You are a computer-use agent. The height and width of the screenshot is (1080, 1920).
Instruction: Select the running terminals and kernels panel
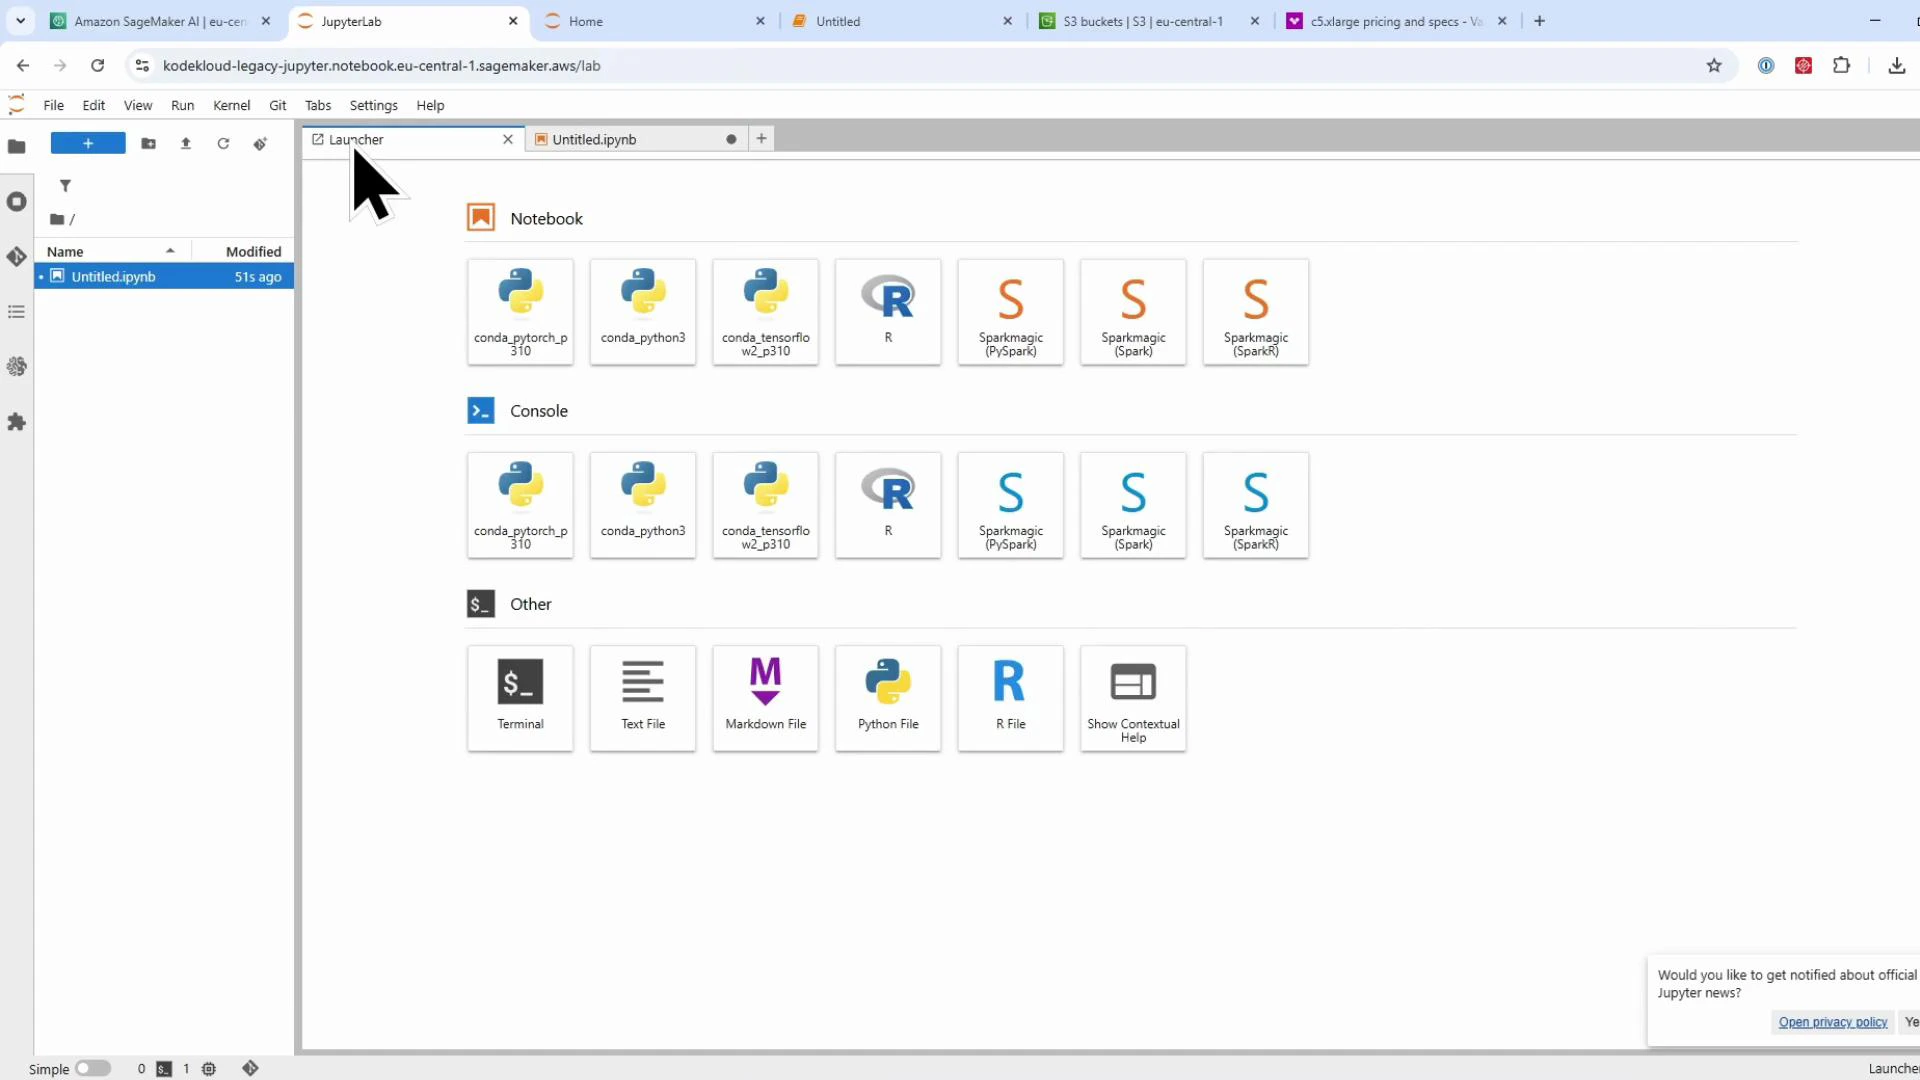click(x=16, y=201)
